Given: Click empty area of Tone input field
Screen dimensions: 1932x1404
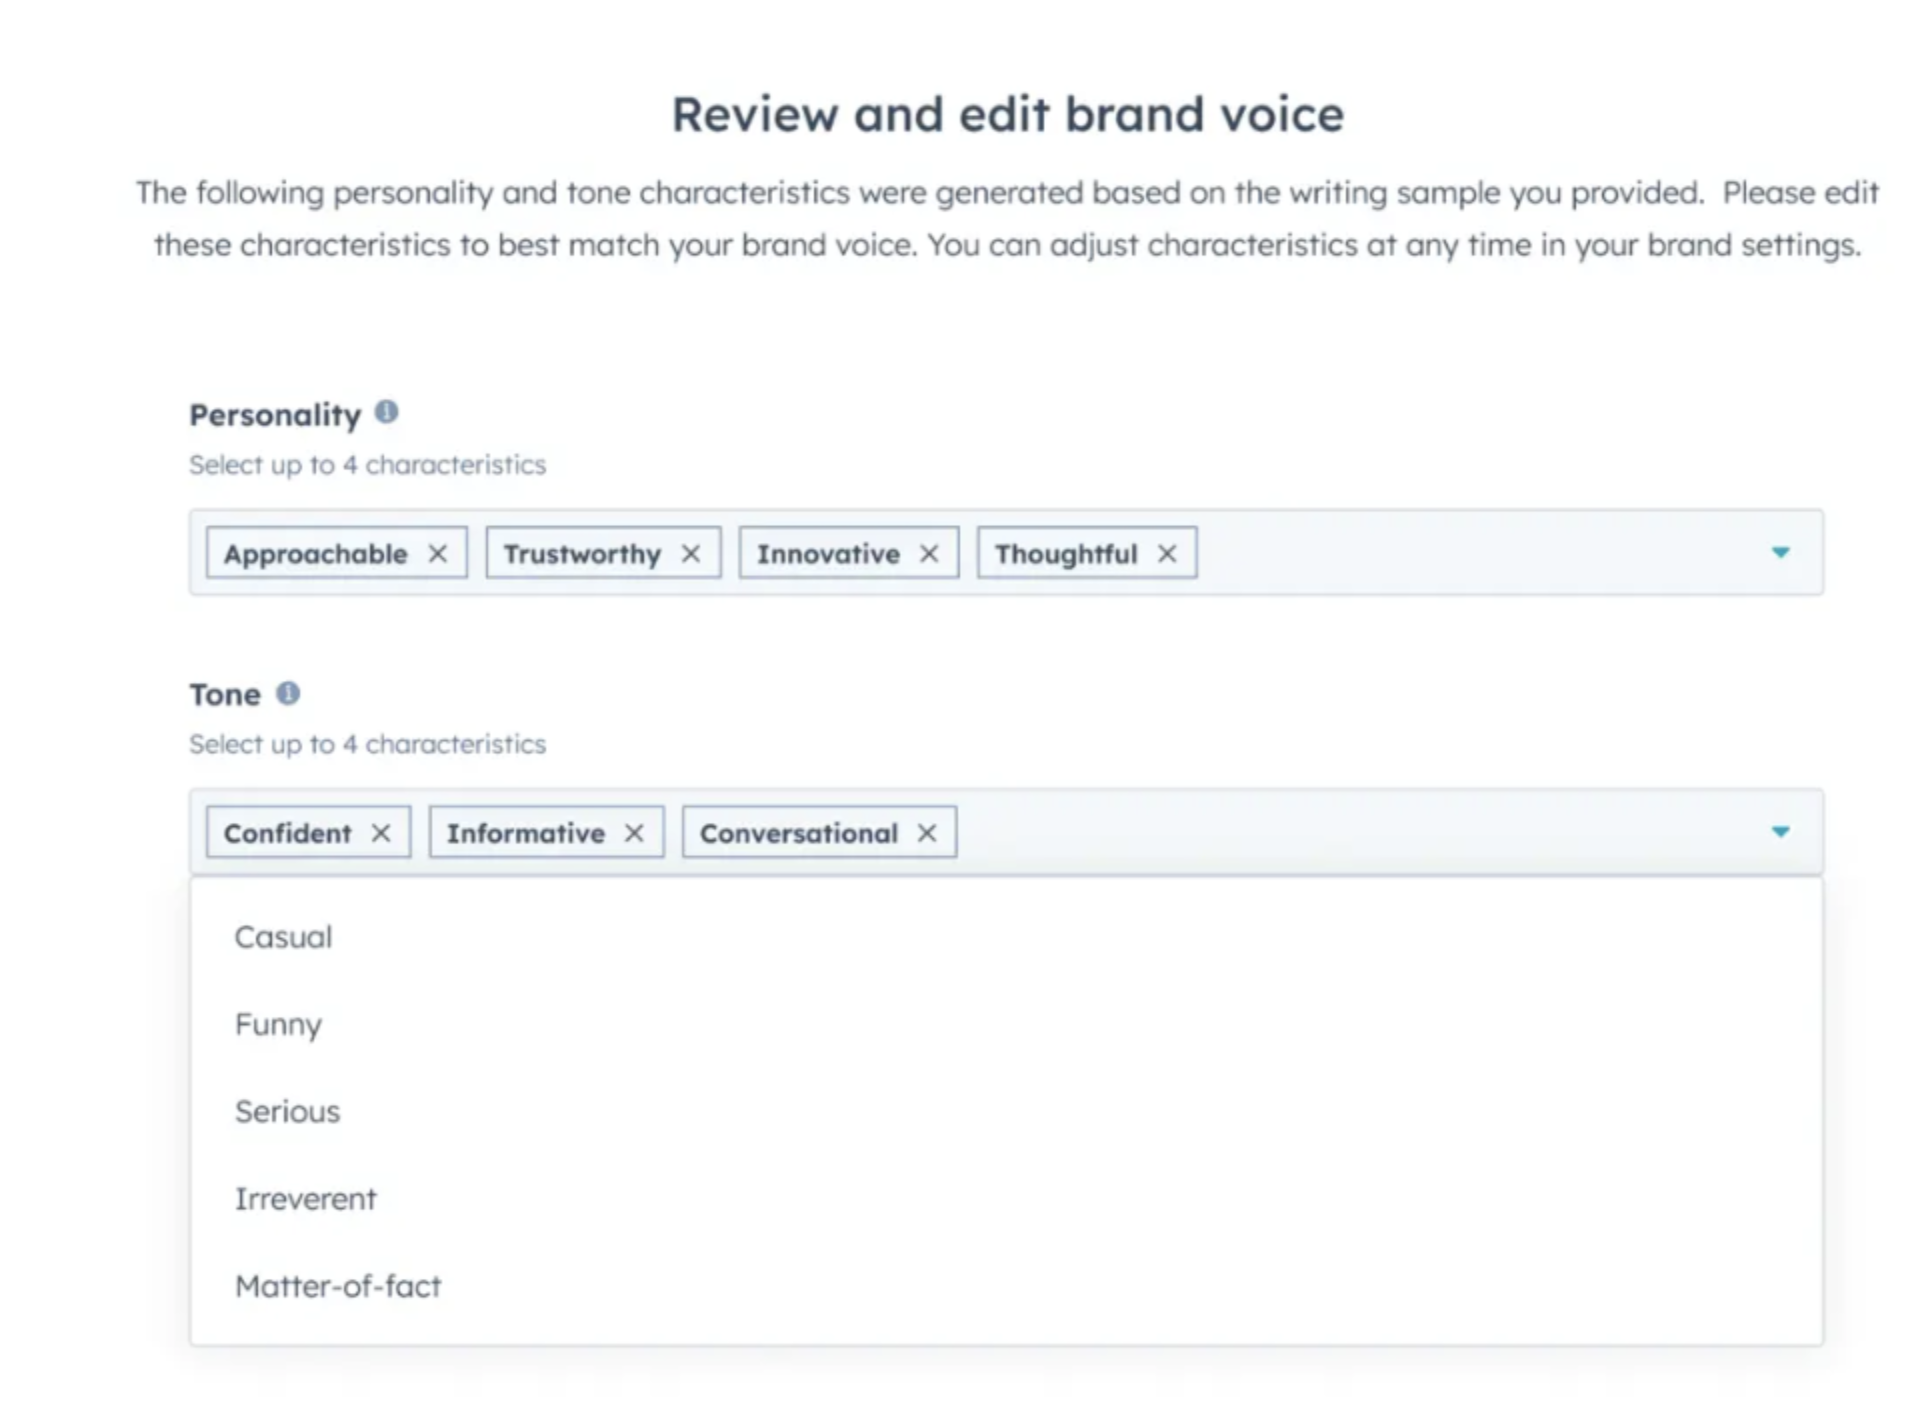Looking at the screenshot, I should [x=1350, y=833].
